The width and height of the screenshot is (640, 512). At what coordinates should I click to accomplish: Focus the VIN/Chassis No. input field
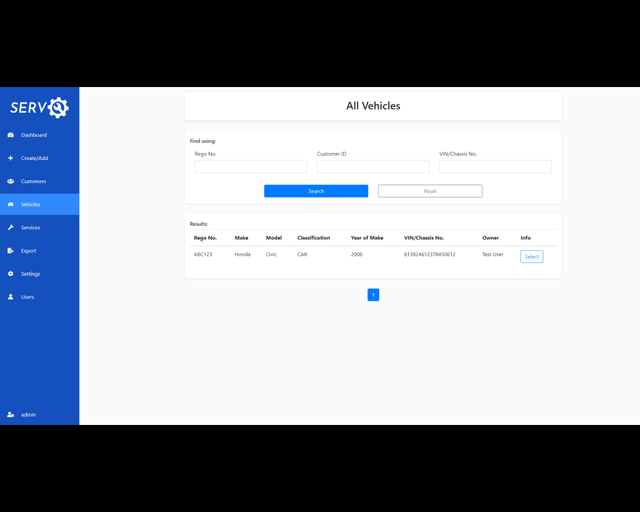pyautogui.click(x=494, y=167)
